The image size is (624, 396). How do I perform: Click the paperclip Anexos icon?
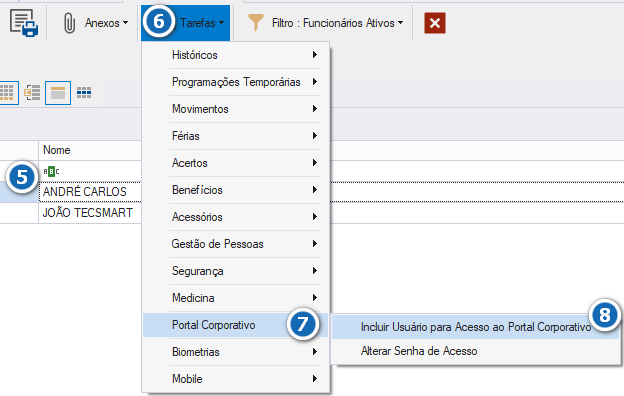click(x=69, y=23)
